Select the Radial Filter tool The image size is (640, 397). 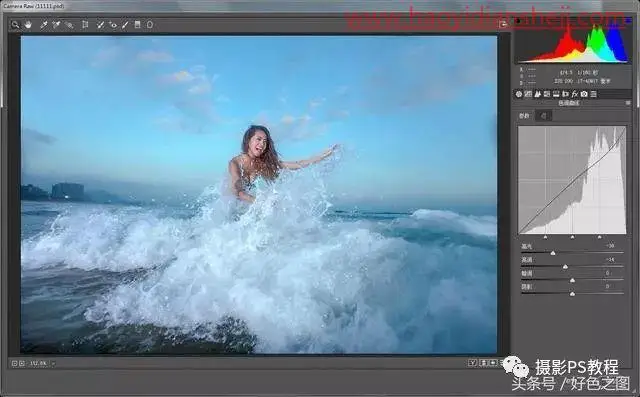[x=150, y=25]
